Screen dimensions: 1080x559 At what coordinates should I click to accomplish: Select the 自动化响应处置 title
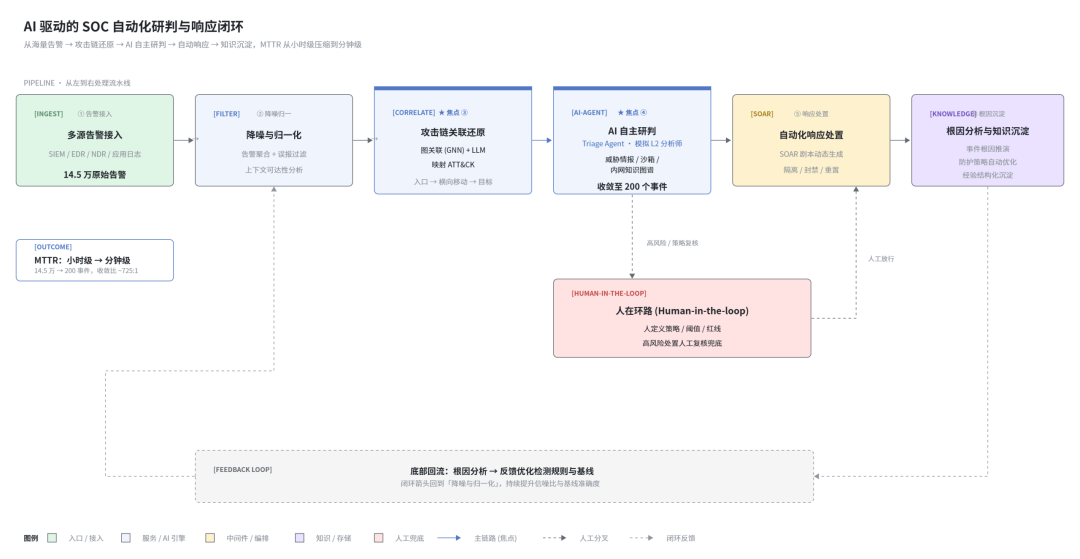coord(811,135)
